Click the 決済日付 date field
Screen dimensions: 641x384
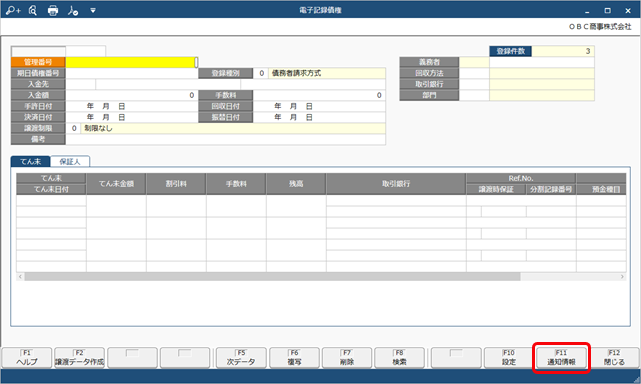click(132, 117)
